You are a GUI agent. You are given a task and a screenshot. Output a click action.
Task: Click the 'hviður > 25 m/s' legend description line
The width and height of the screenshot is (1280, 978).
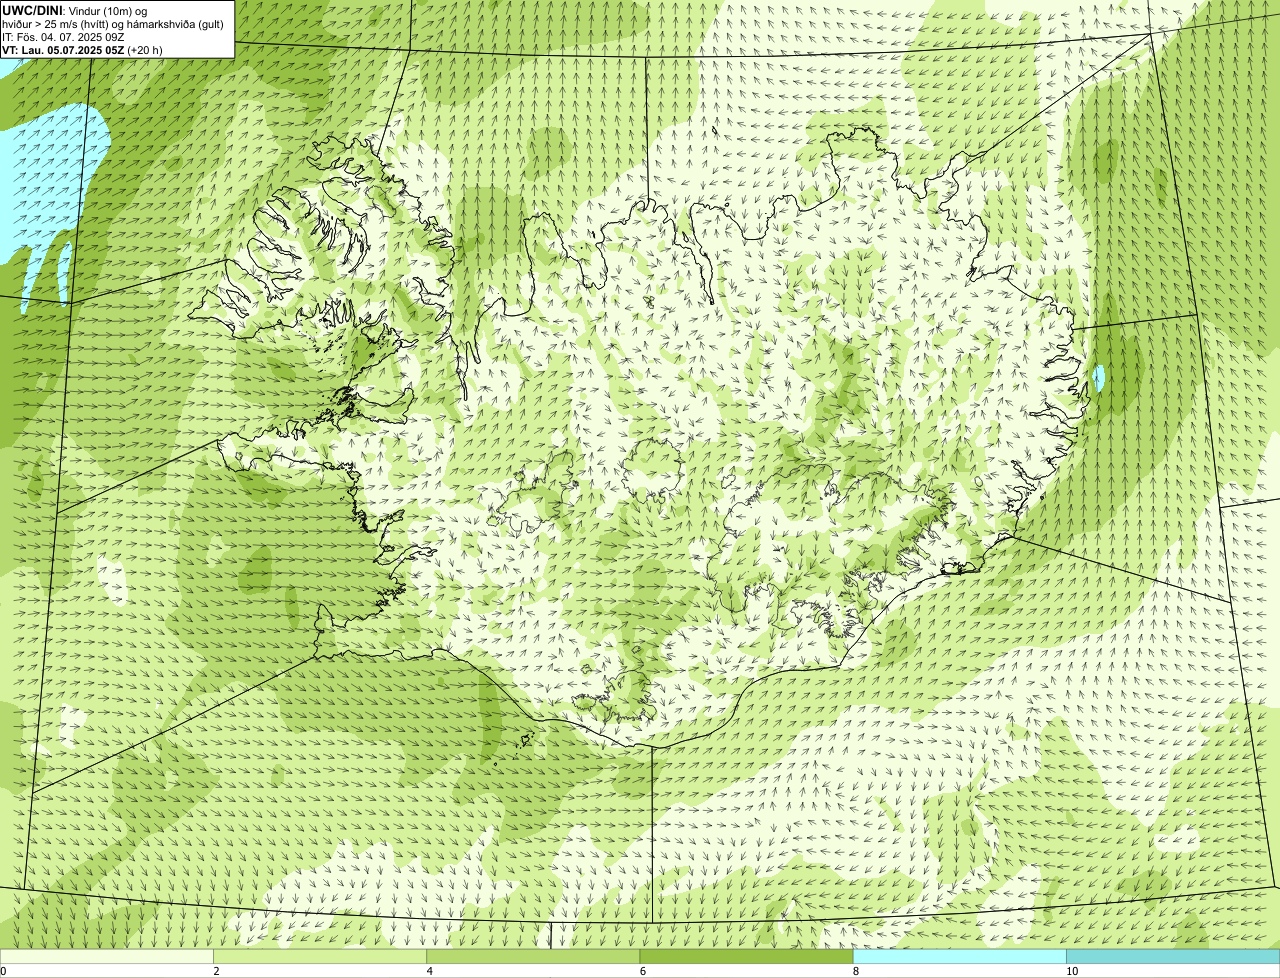(x=113, y=24)
